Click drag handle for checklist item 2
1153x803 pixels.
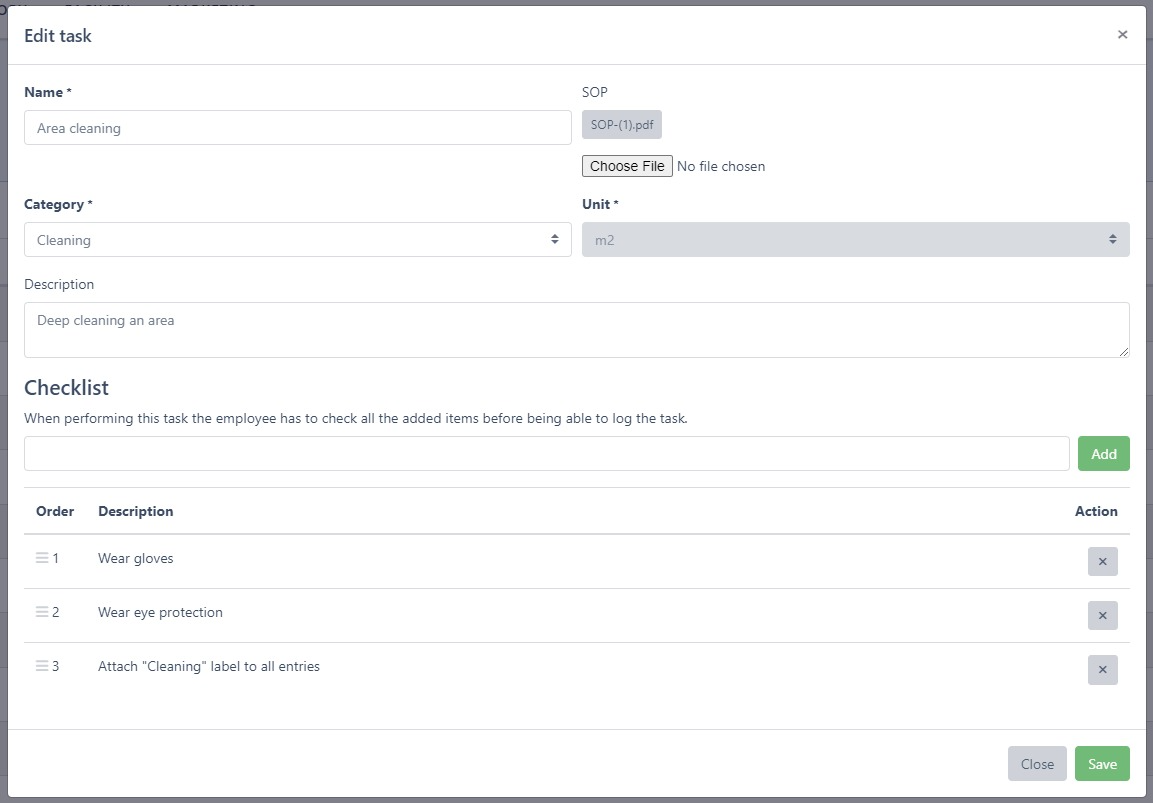click(x=42, y=612)
